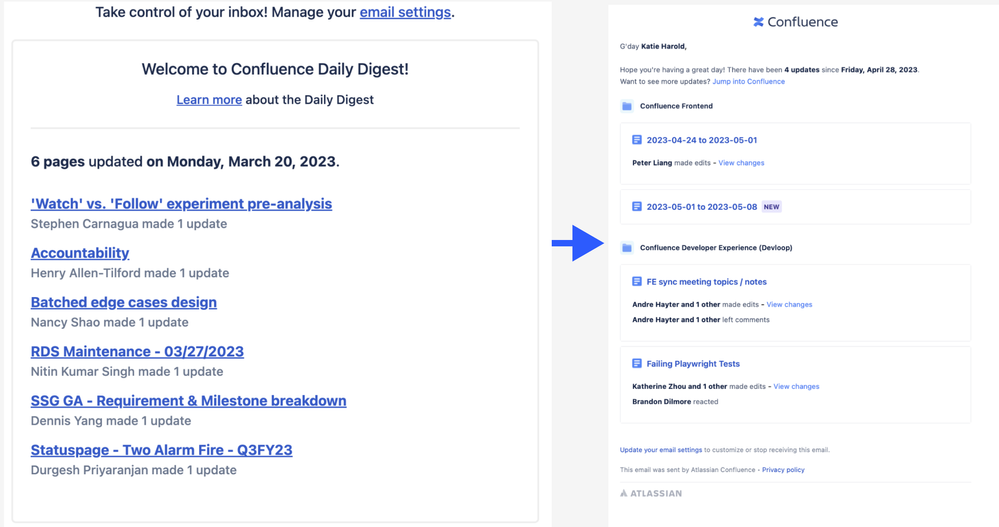Open 'Watch' vs. 'Follow' experiment pre-analysis page

click(x=182, y=203)
